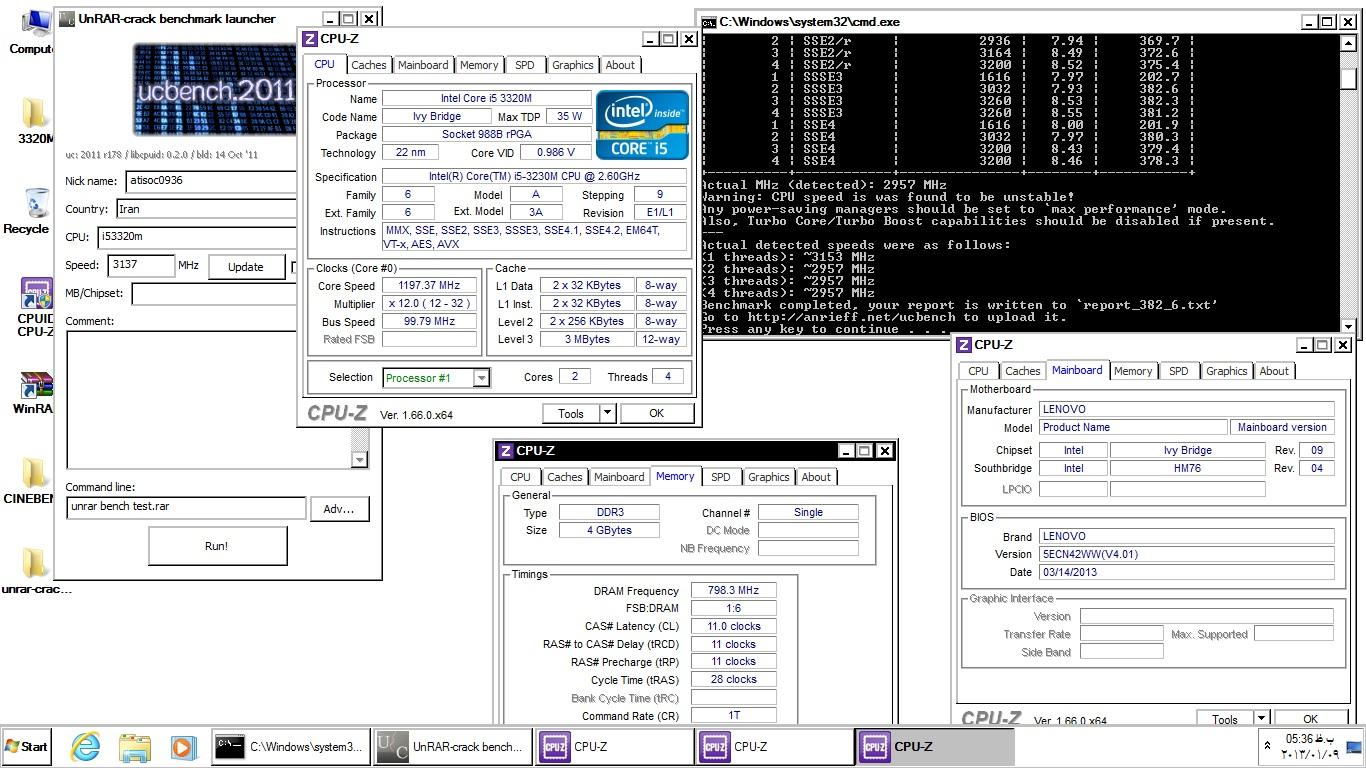Click OK in CPU-Z CPU window

click(656, 413)
